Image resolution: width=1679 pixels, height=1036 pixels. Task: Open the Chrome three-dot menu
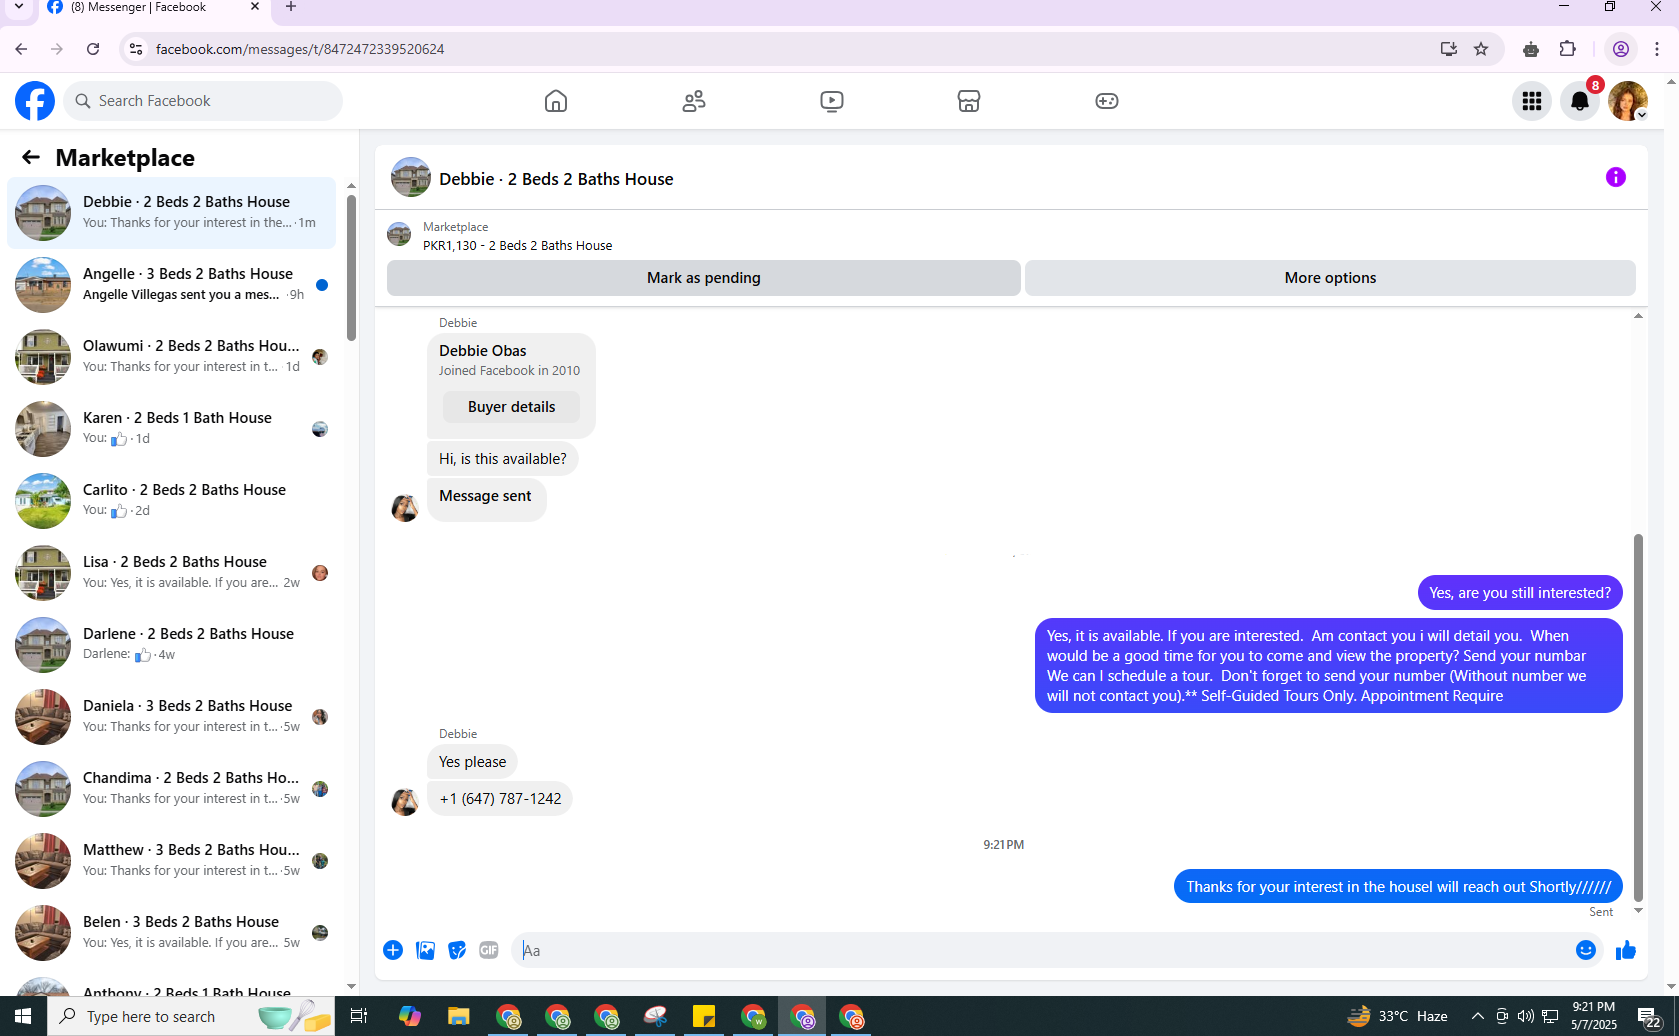pos(1657,49)
